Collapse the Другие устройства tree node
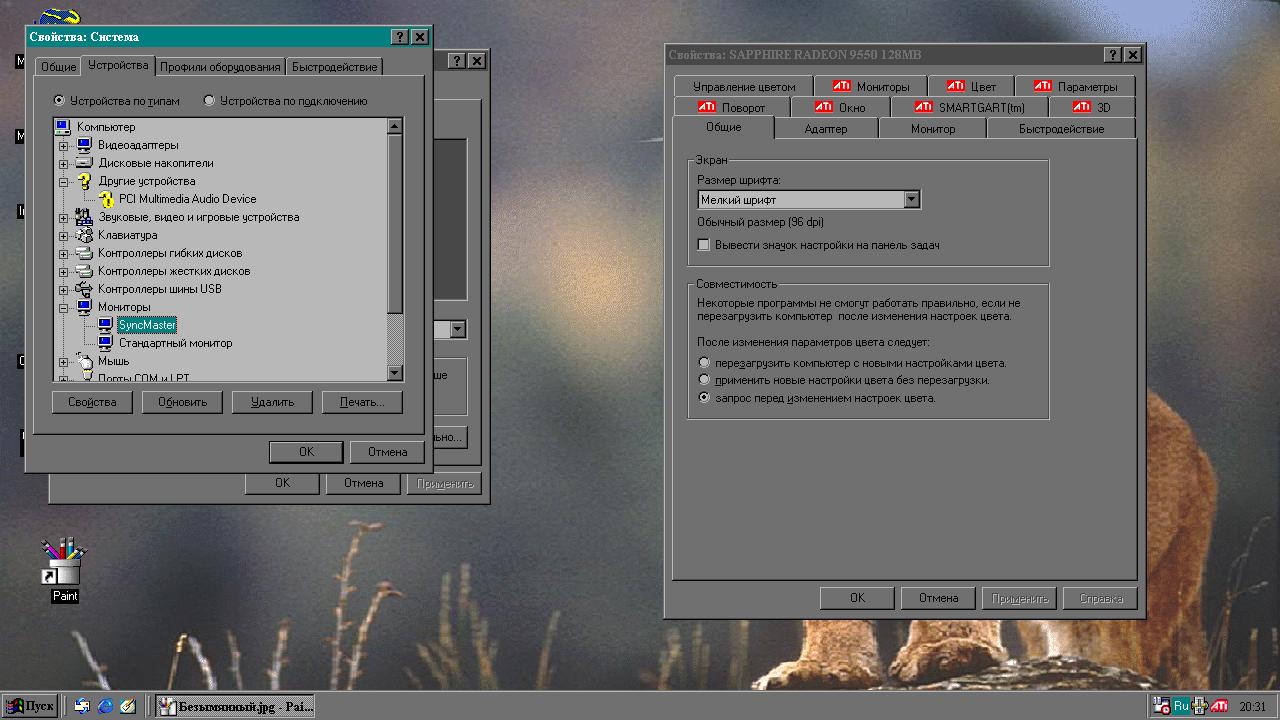Image resolution: width=1280 pixels, height=720 pixels. (x=64, y=182)
